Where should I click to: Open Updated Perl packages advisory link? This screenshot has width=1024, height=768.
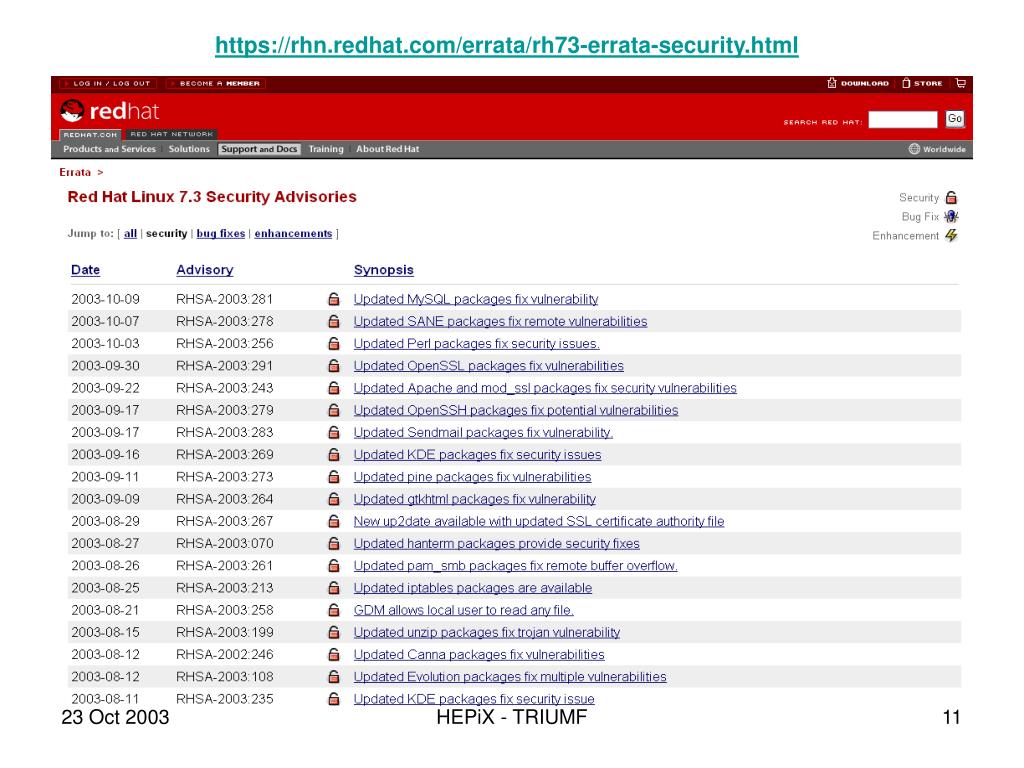(477, 344)
